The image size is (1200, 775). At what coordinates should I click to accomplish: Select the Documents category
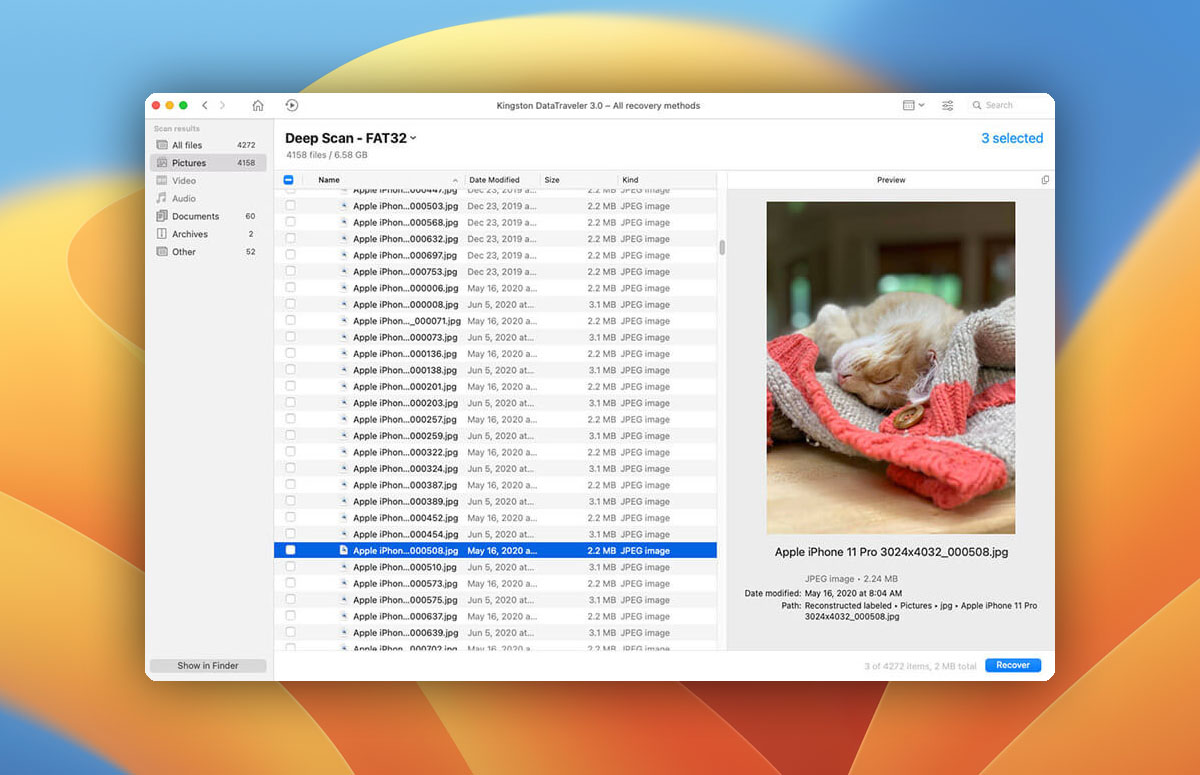pos(208,216)
